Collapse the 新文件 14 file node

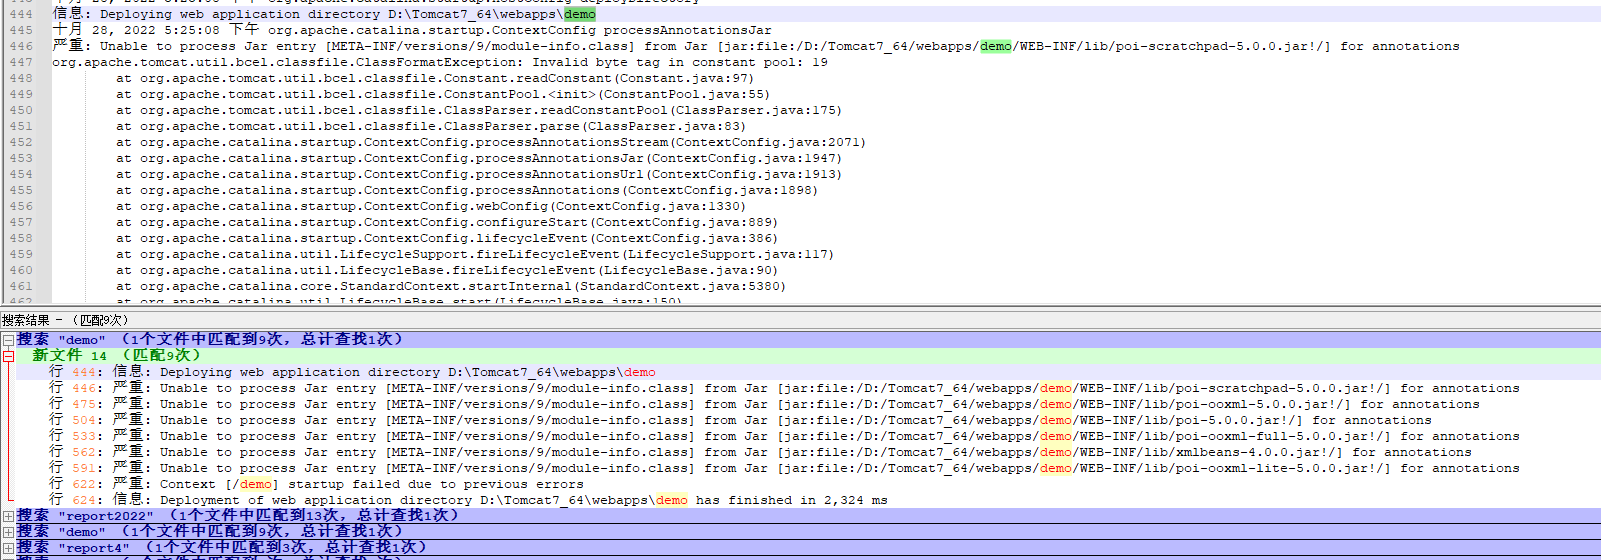(8, 356)
